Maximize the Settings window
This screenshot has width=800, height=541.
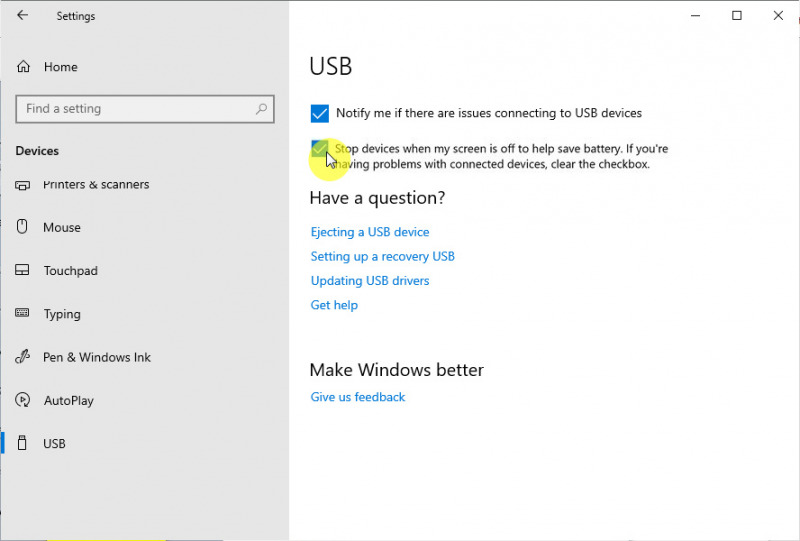point(737,16)
